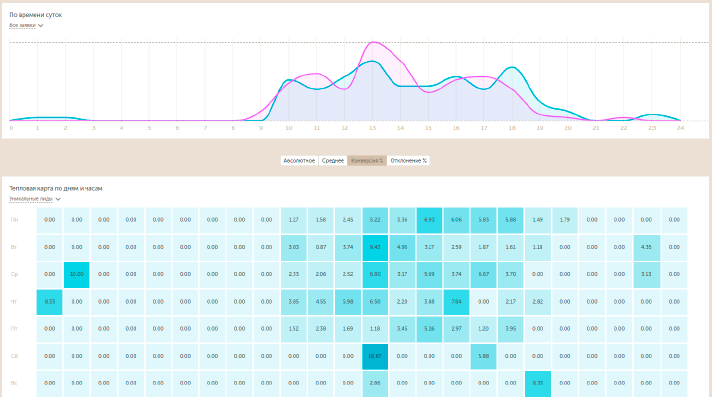
Task: Click the 5.26 cell in the Friday row
Action: click(429, 329)
